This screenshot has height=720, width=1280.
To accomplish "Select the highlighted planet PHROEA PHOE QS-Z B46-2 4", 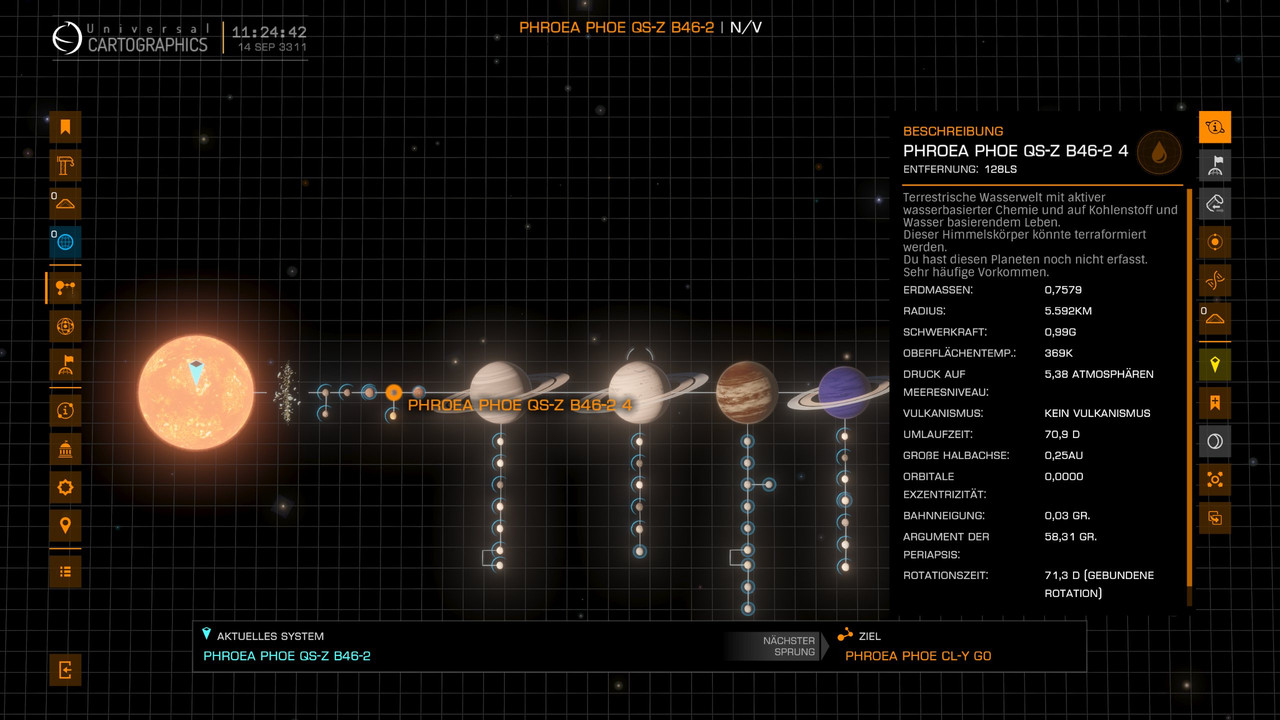I will 394,392.
